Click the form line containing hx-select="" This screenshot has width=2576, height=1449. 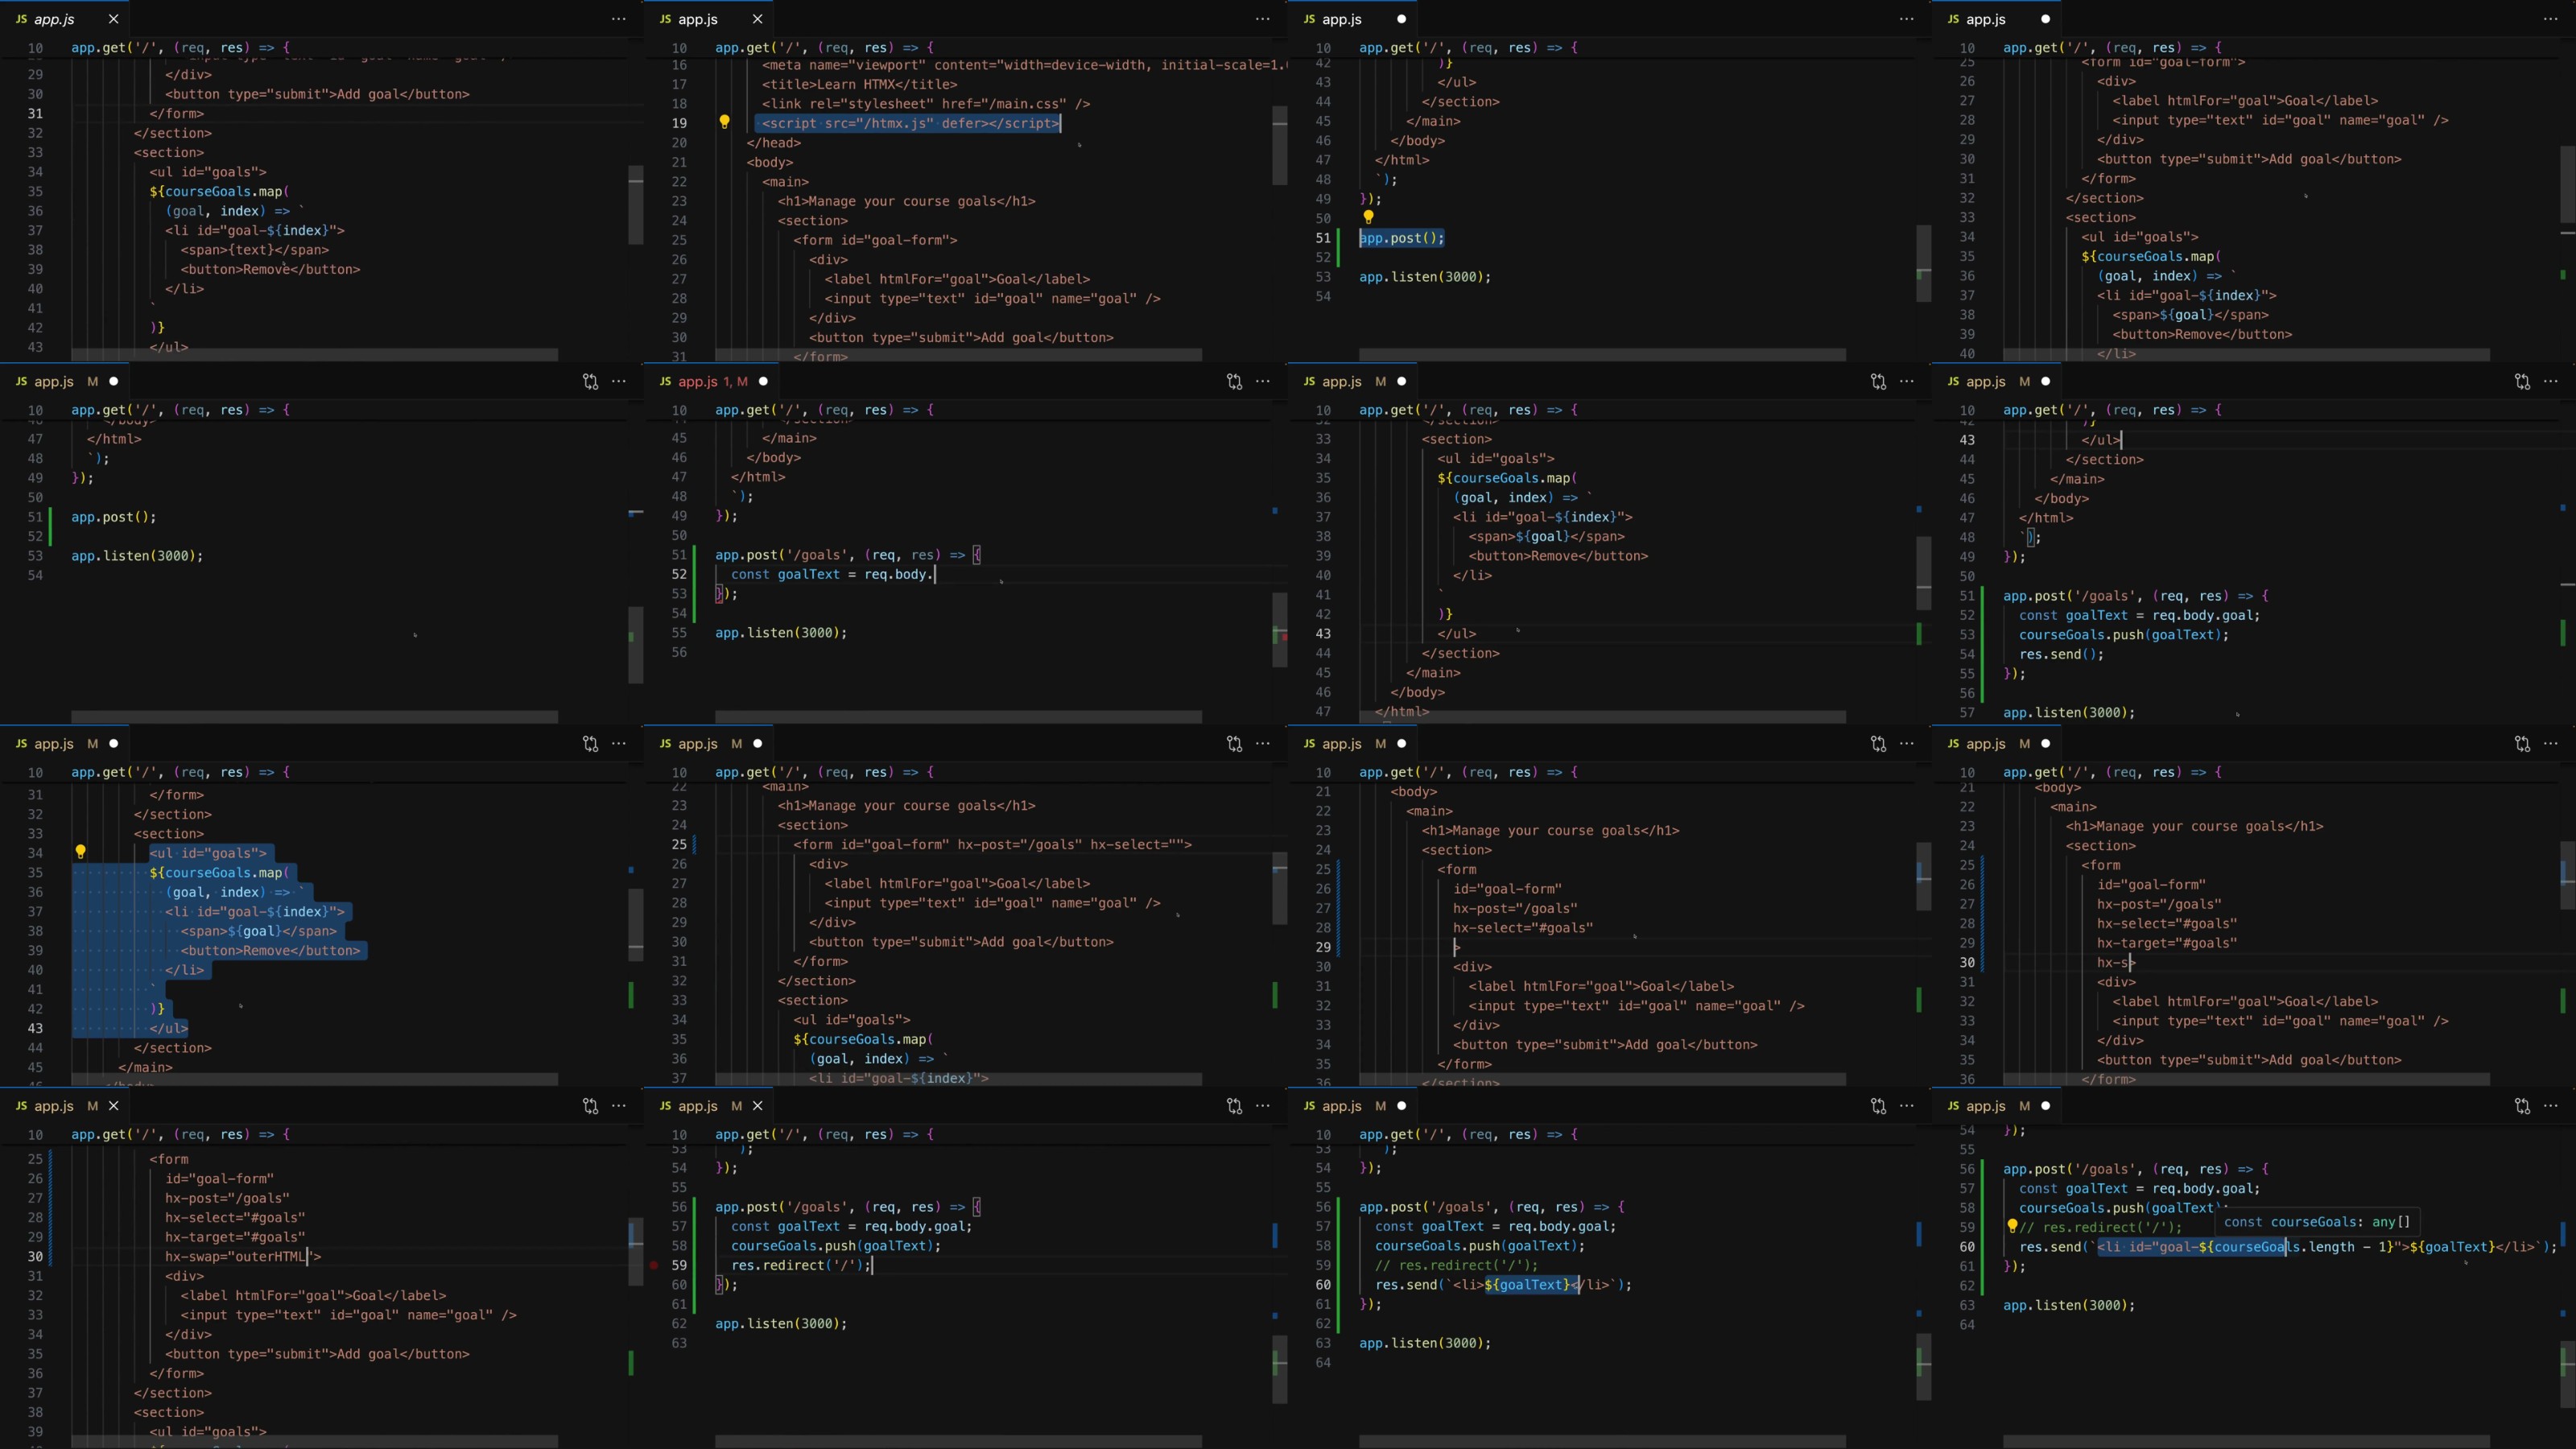click(992, 844)
